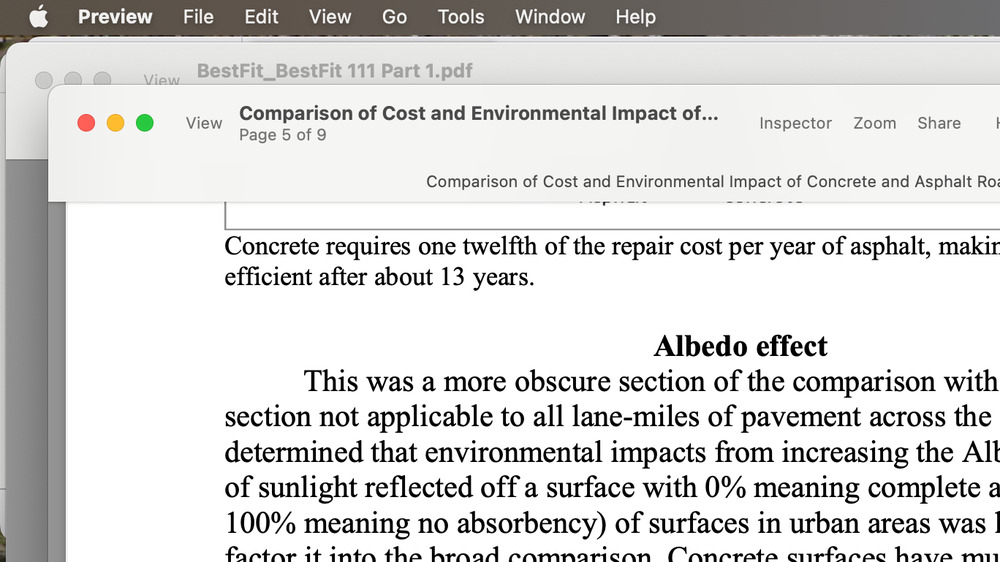Click the 'Albedo effect' heading
This screenshot has width=1000, height=562.
coord(740,346)
